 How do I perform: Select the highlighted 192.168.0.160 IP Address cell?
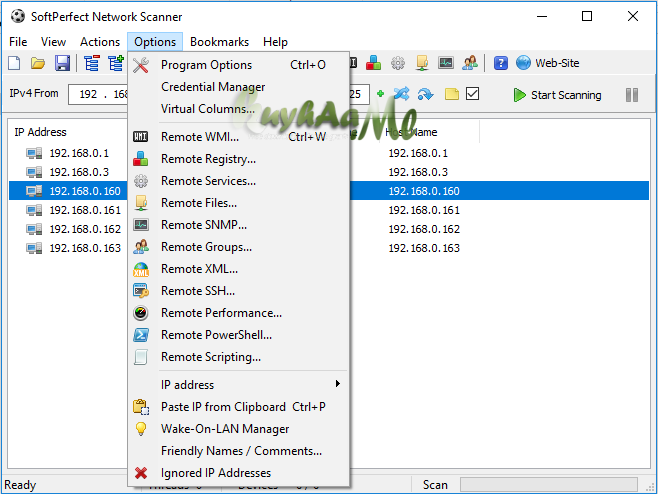click(x=85, y=191)
